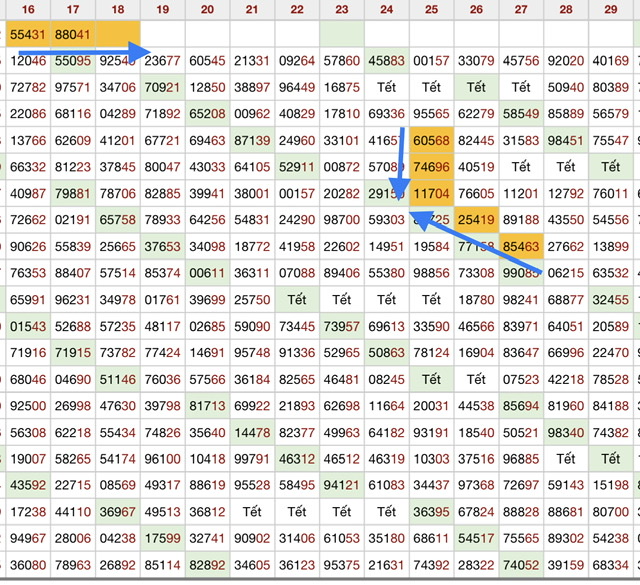Select the green cell 82892
Viewport: 640px width, 585px height.
click(207, 565)
